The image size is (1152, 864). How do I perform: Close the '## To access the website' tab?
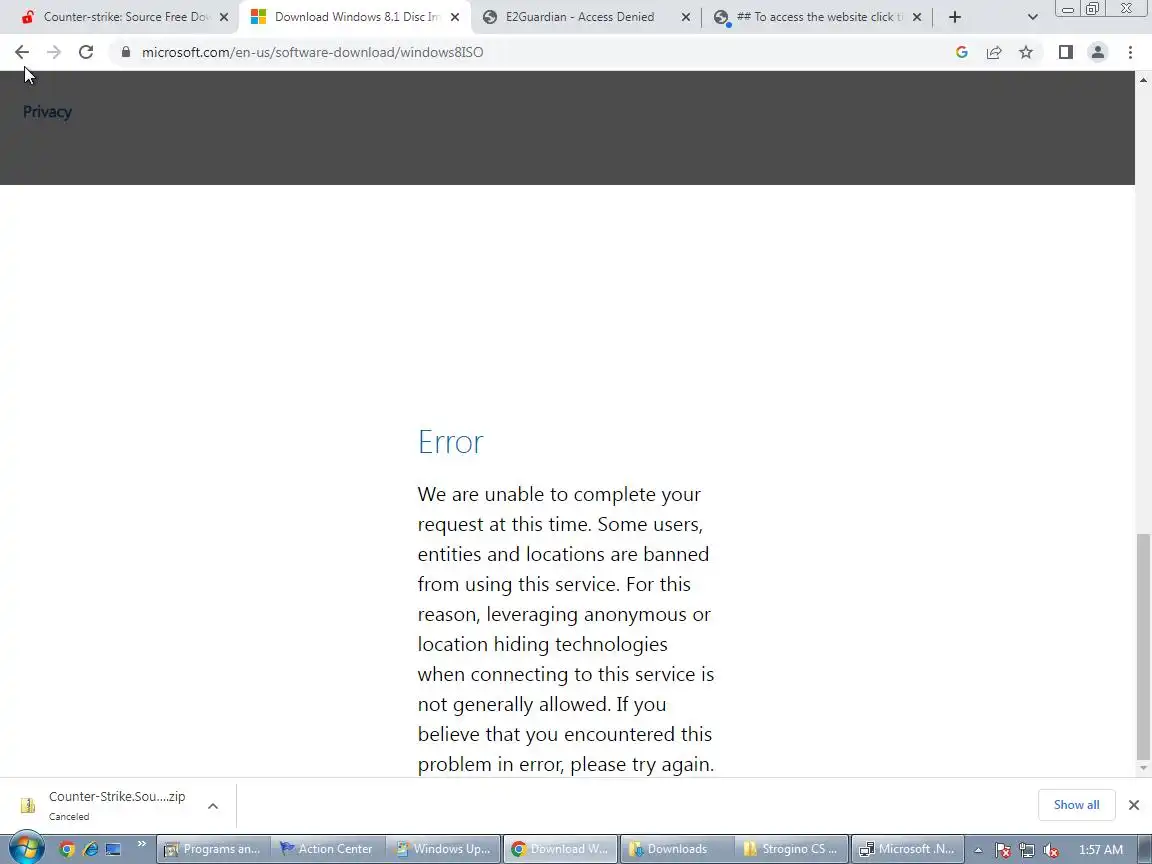916,17
